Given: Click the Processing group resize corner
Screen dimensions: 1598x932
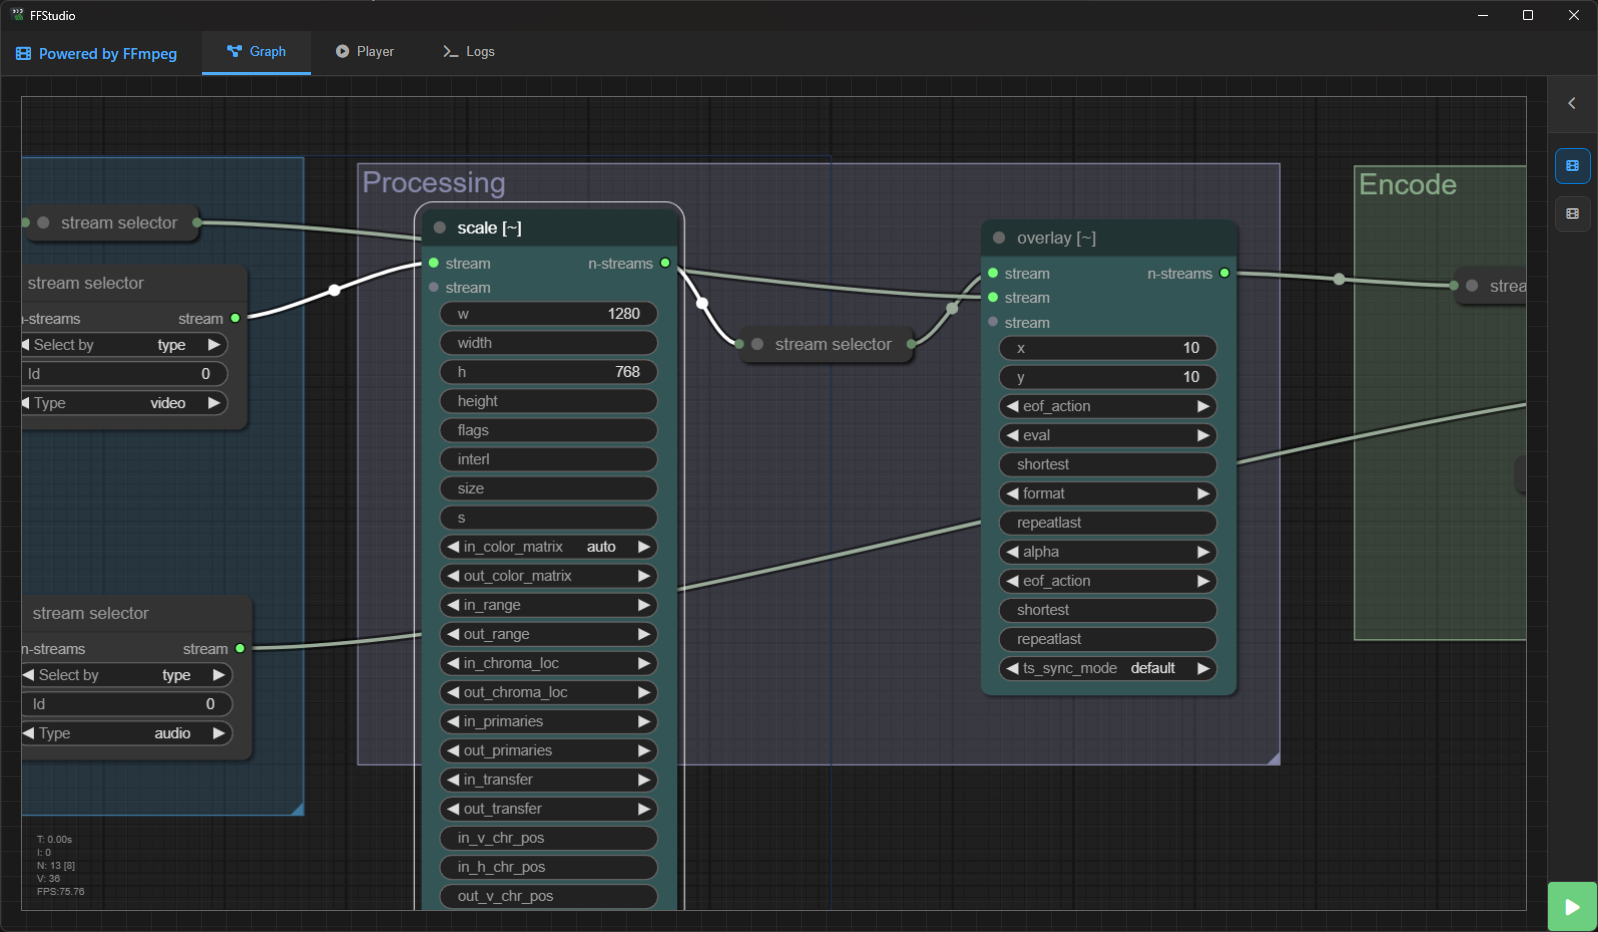Looking at the screenshot, I should point(1273,759).
